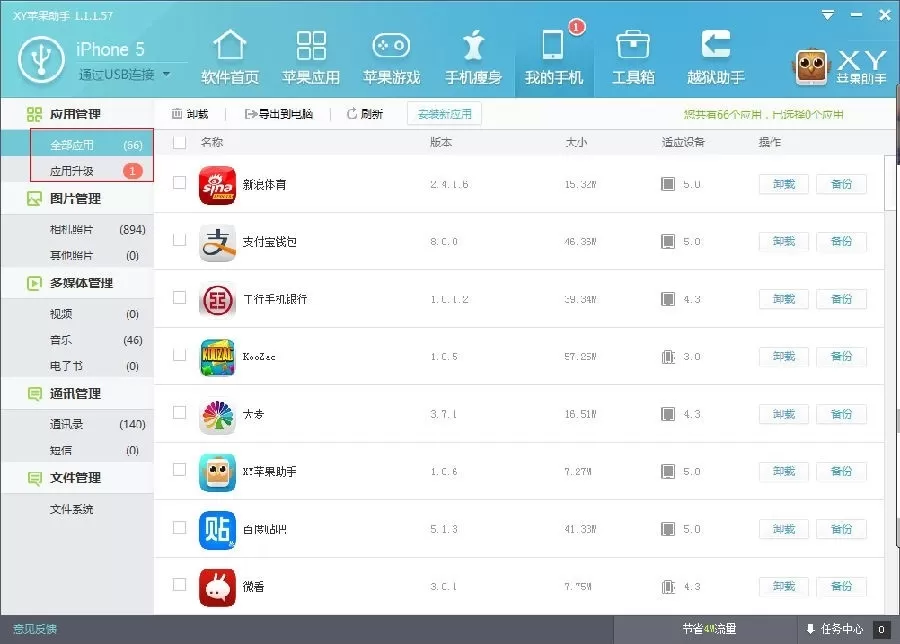The width and height of the screenshot is (900, 644).
Task: Check the box for KooZac
Action: pos(180,355)
